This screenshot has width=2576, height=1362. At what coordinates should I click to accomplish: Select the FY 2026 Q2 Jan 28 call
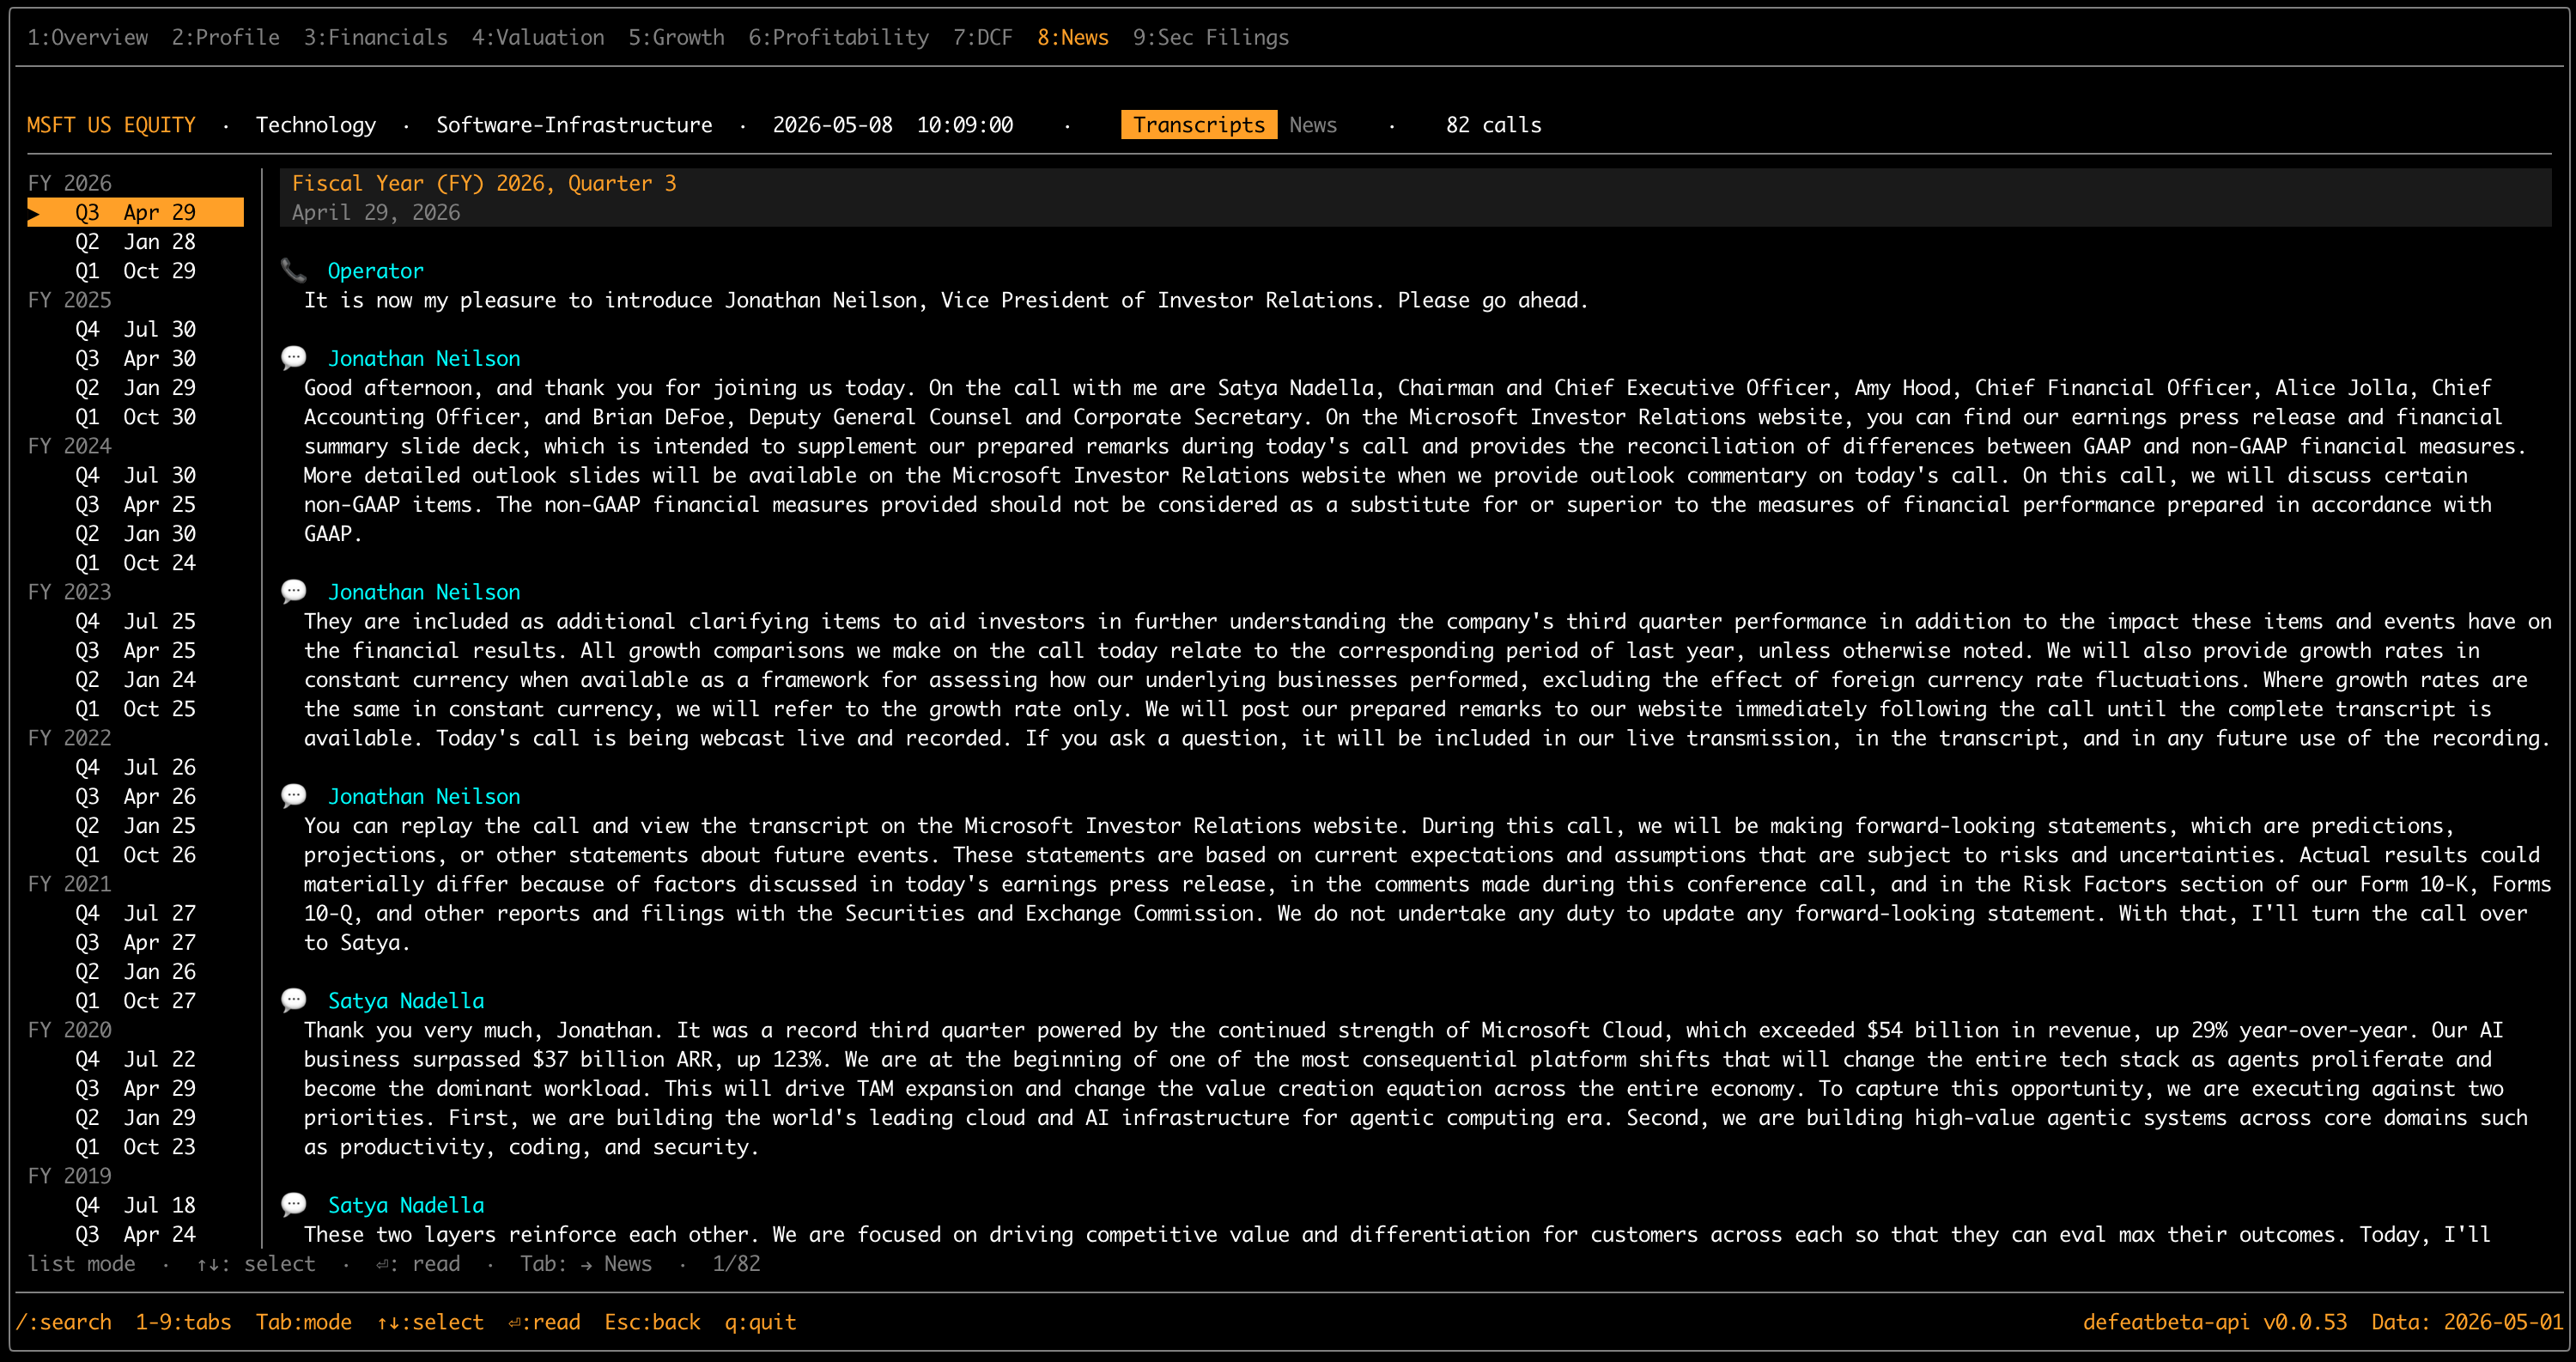click(135, 241)
